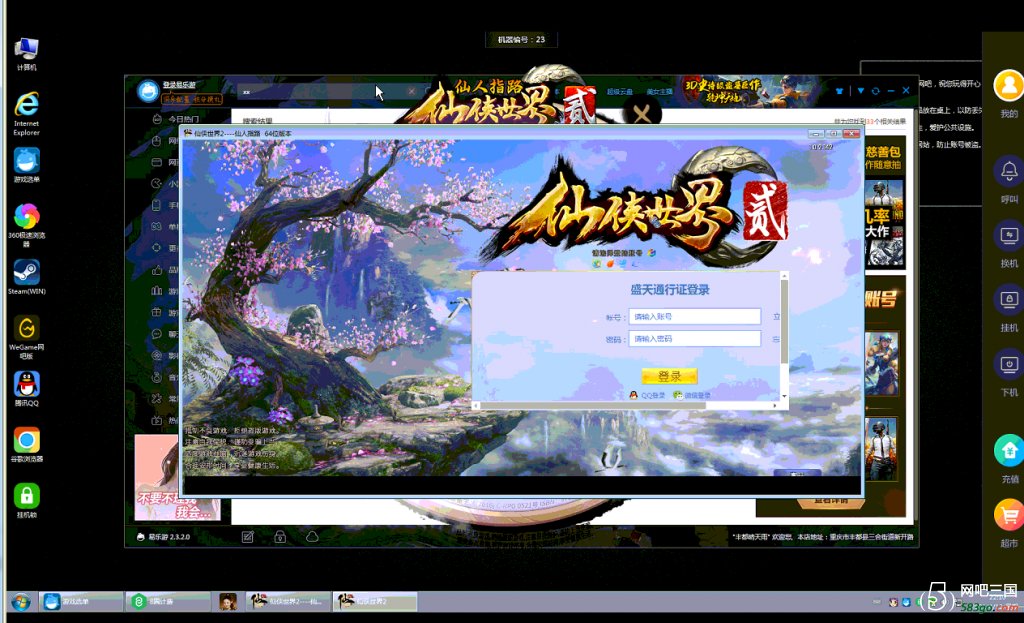Click the 易乐游 avatar logo icon
Screen dimensions: 1024x623
(x=148, y=91)
